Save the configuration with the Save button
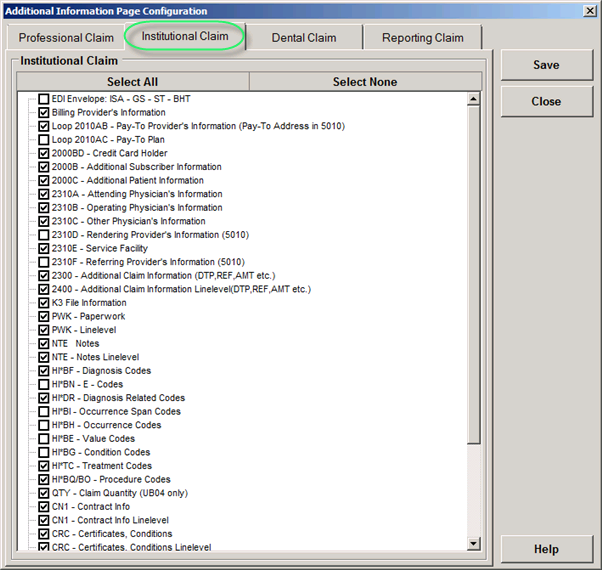Image resolution: width=602 pixels, height=570 pixels. pos(546,65)
